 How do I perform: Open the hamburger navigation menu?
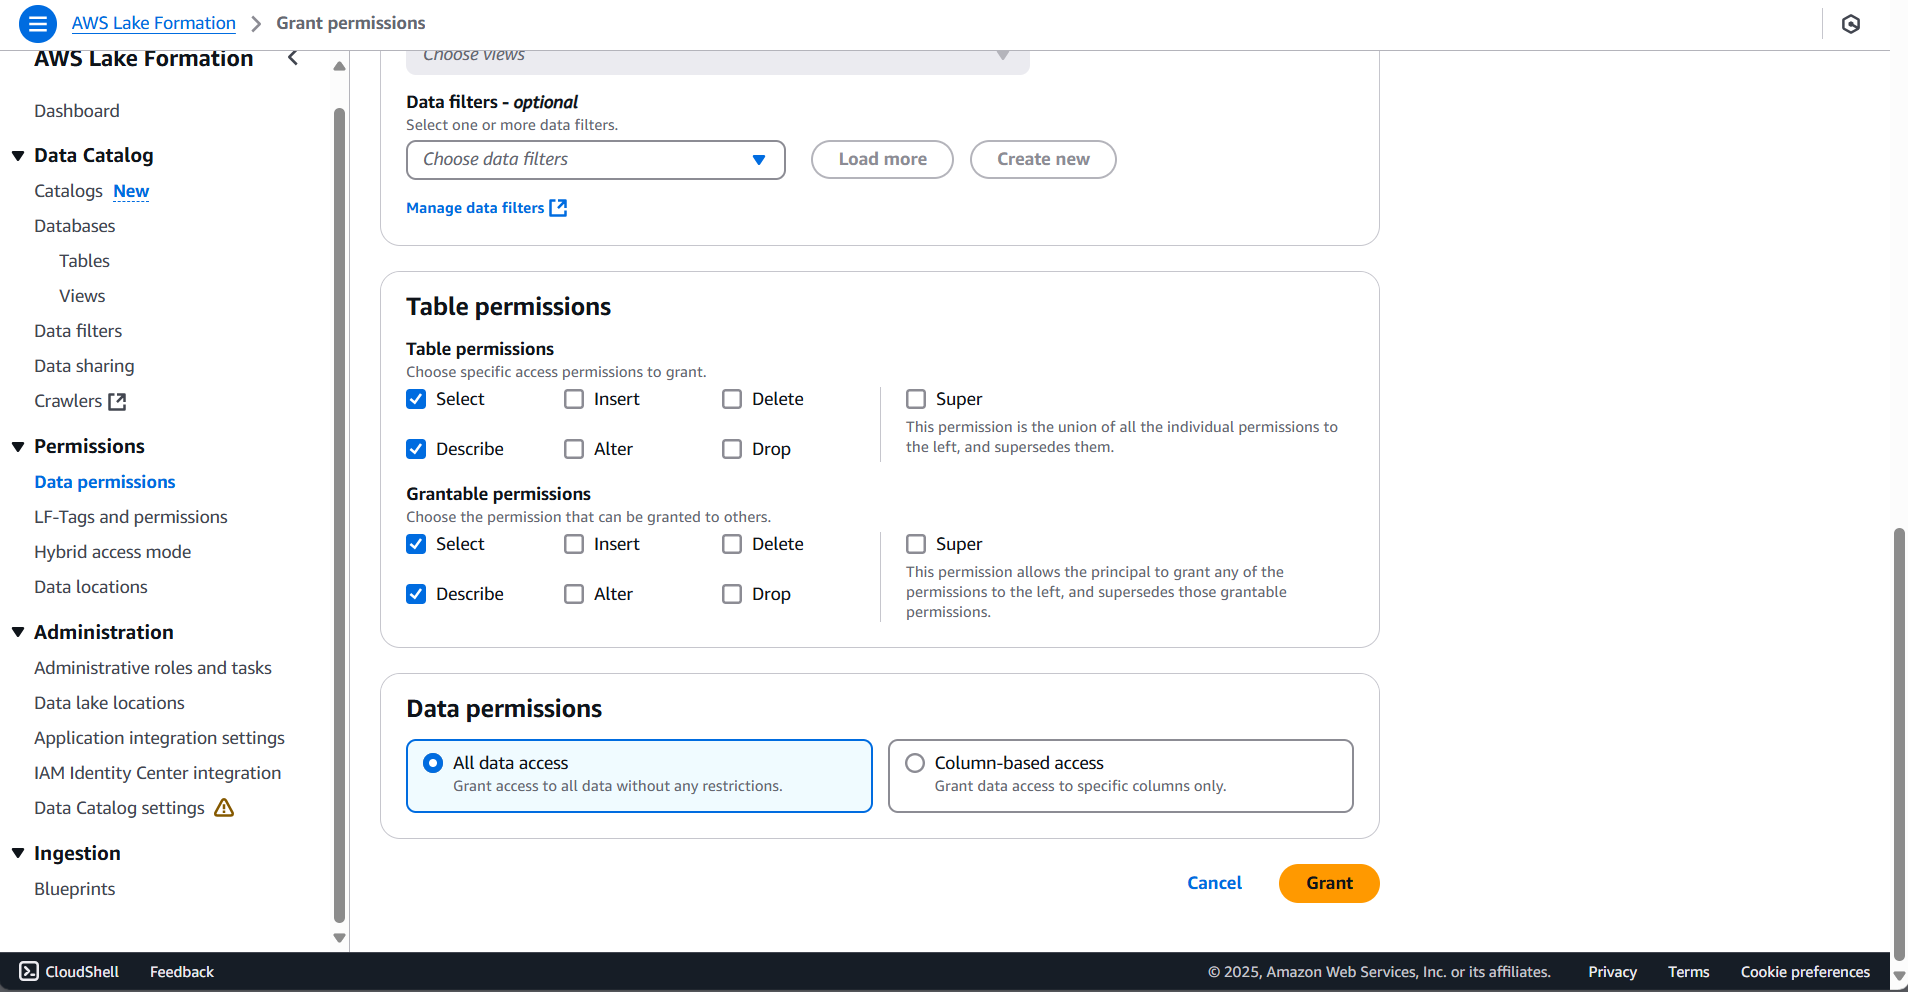coord(37,23)
